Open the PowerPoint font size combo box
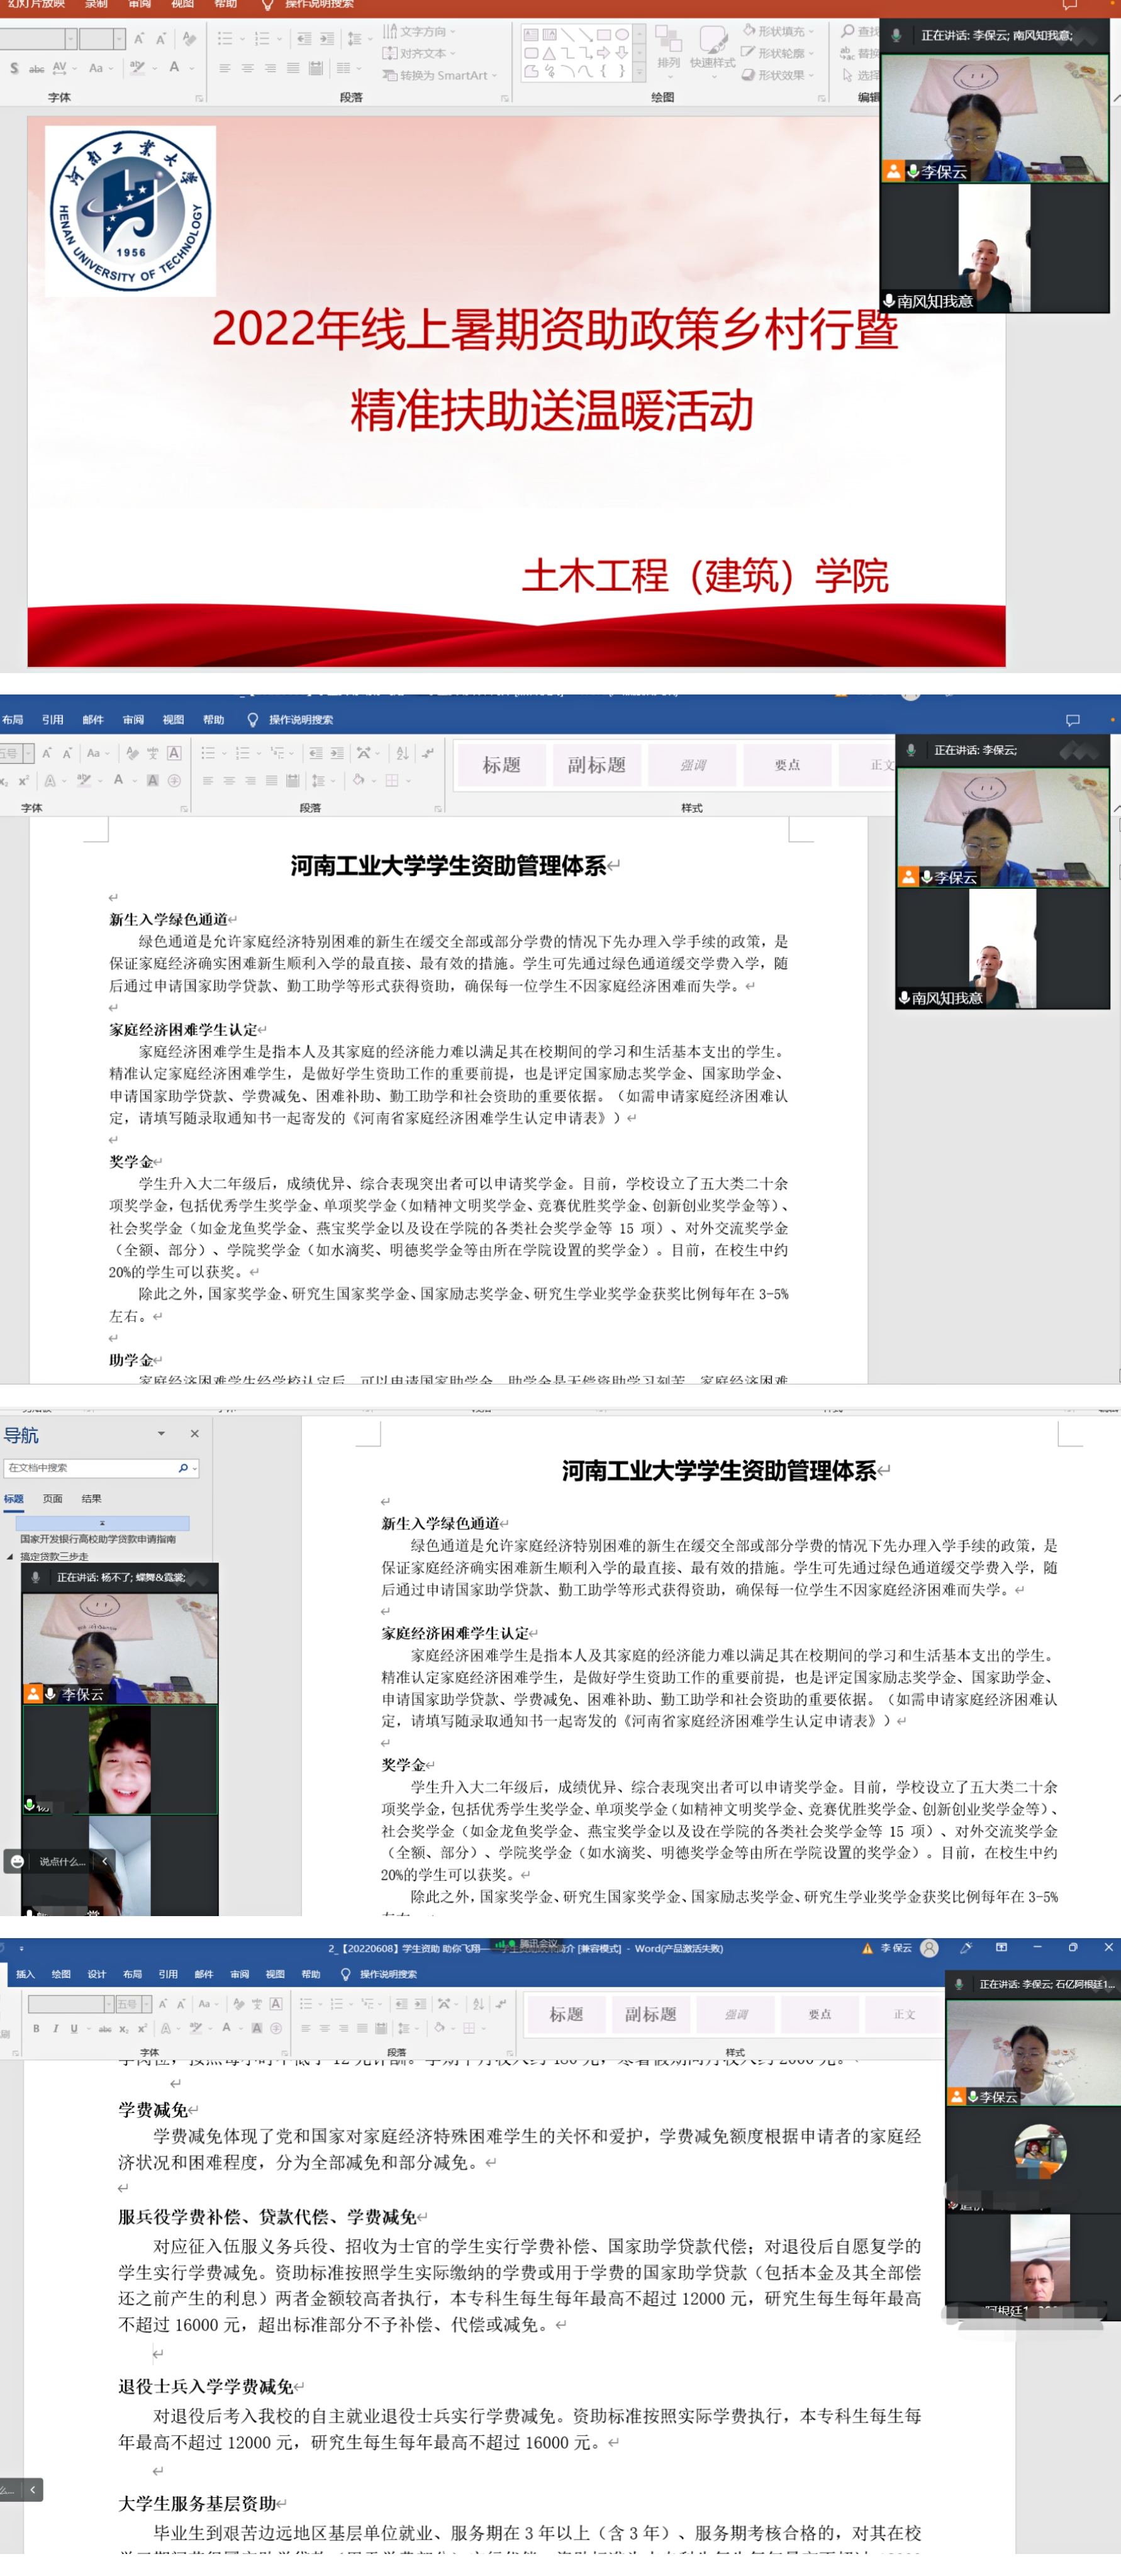Image resolution: width=1121 pixels, height=2576 pixels. [x=102, y=39]
